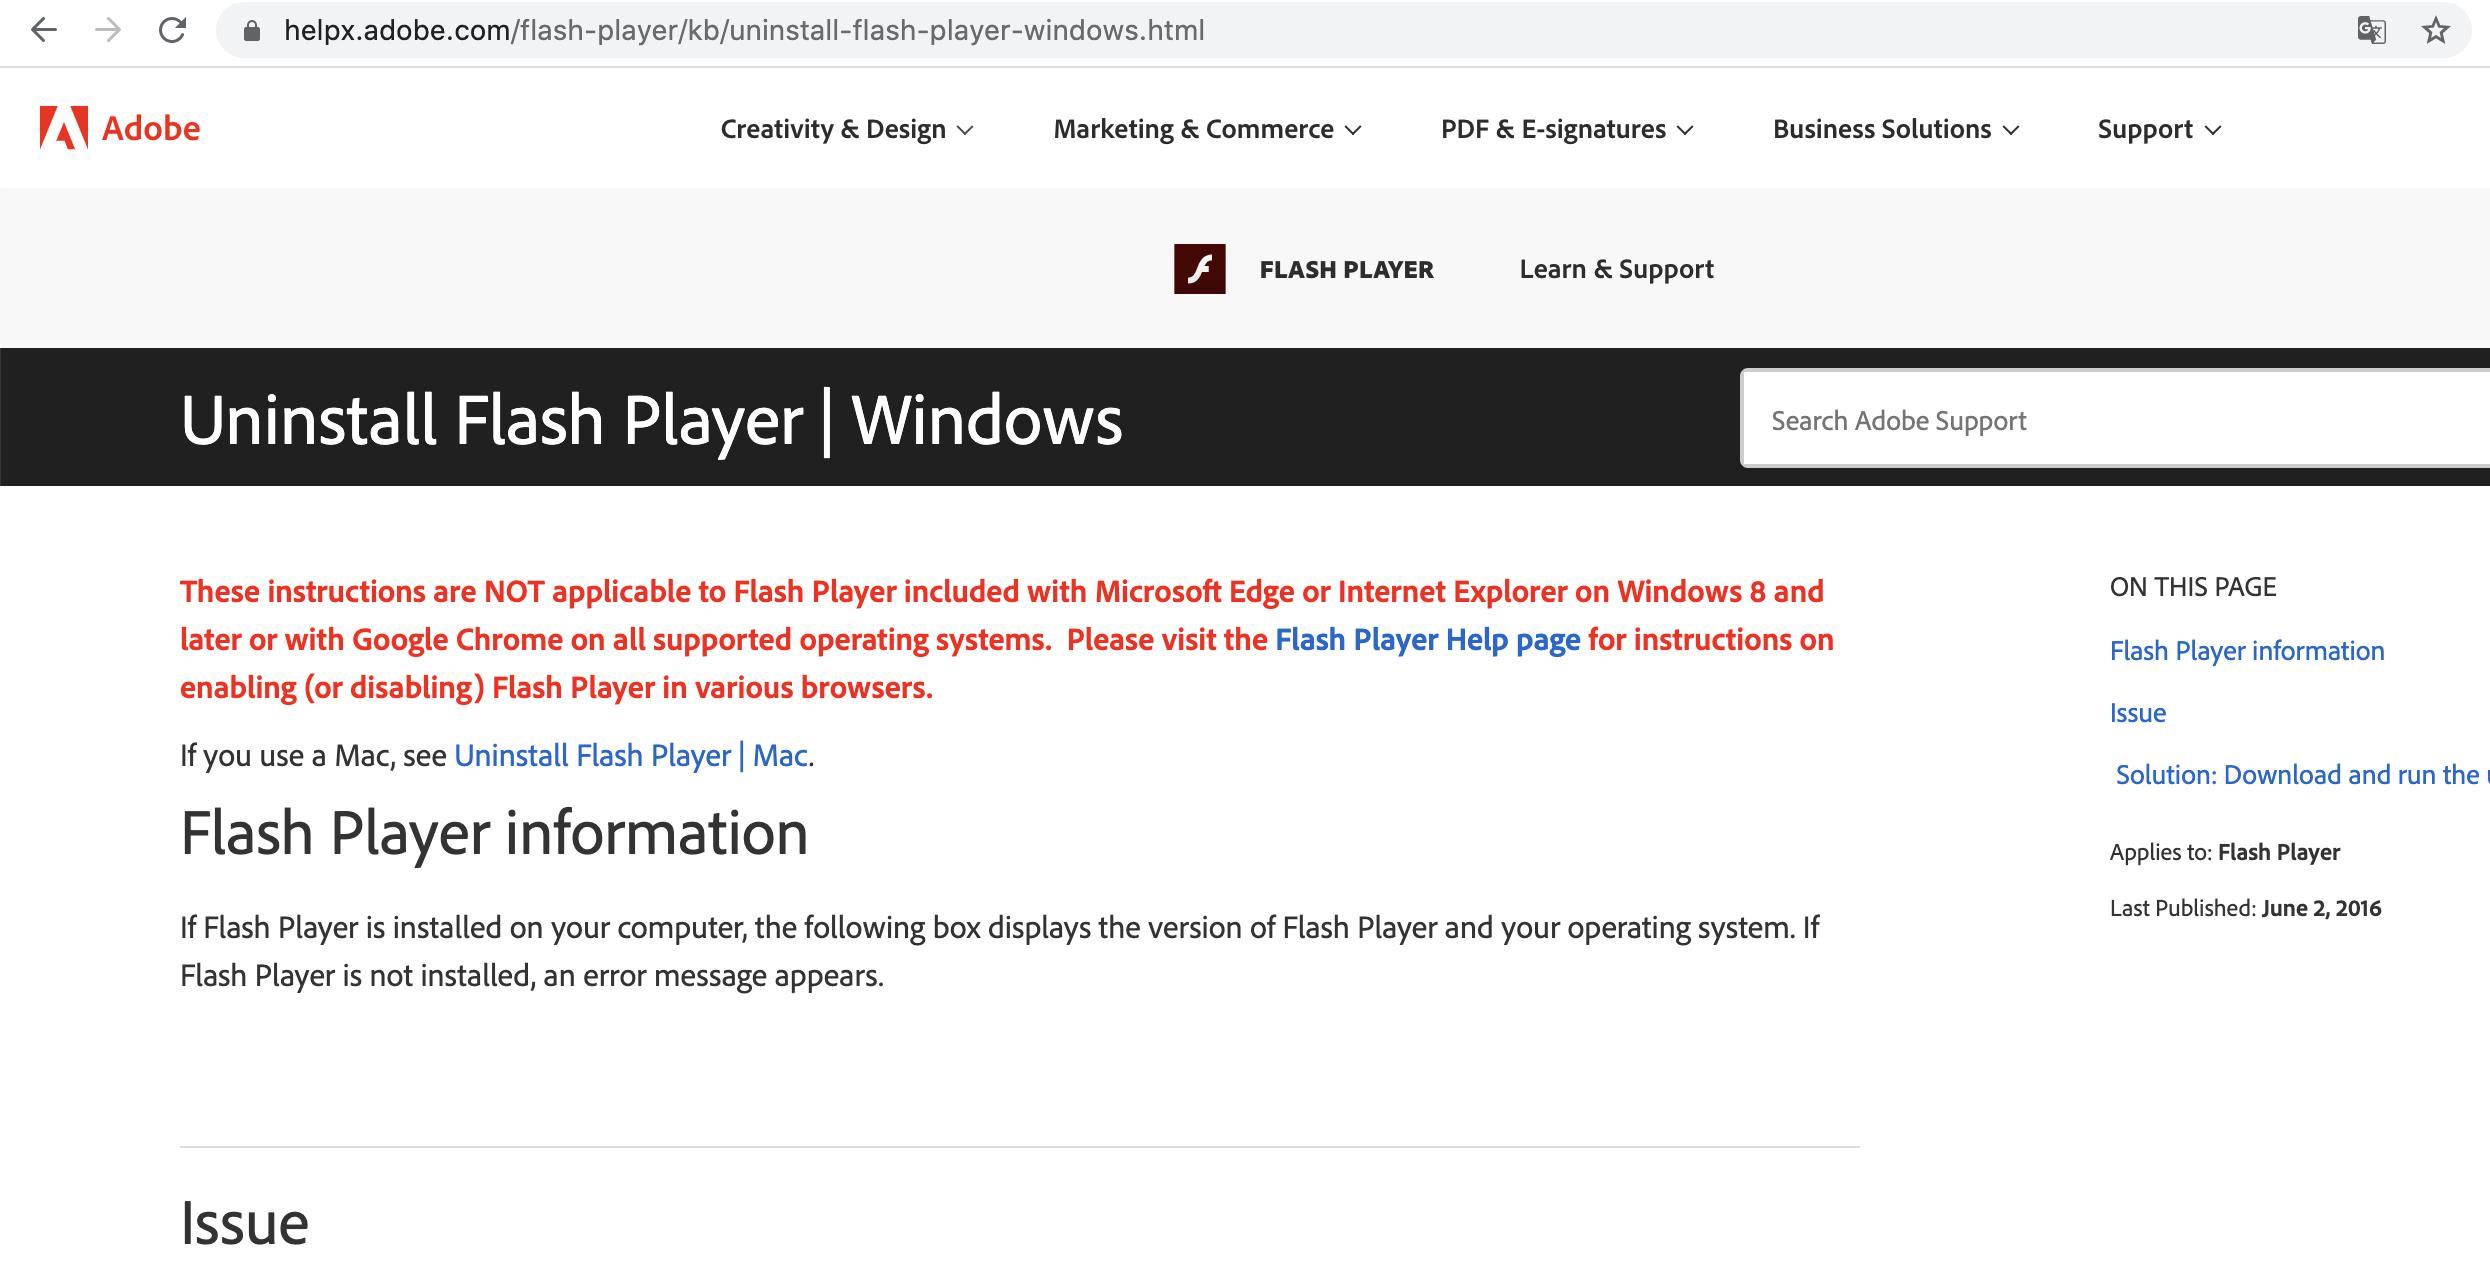The height and width of the screenshot is (1274, 2490).
Task: Click the Flash Player product icon
Action: (1199, 268)
